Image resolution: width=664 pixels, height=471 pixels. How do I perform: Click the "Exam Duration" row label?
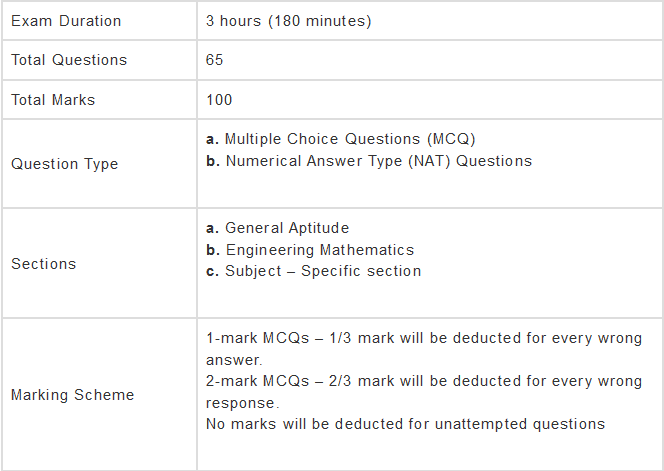[66, 21]
